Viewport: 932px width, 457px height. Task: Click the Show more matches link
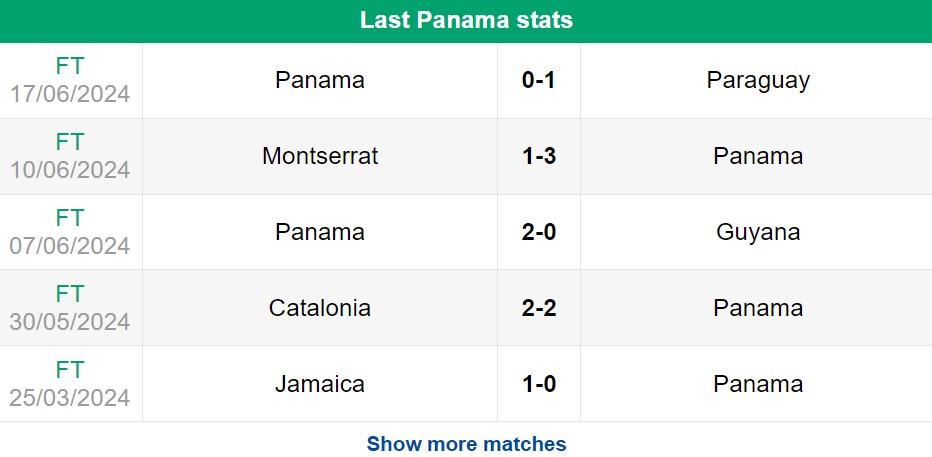[466, 444]
